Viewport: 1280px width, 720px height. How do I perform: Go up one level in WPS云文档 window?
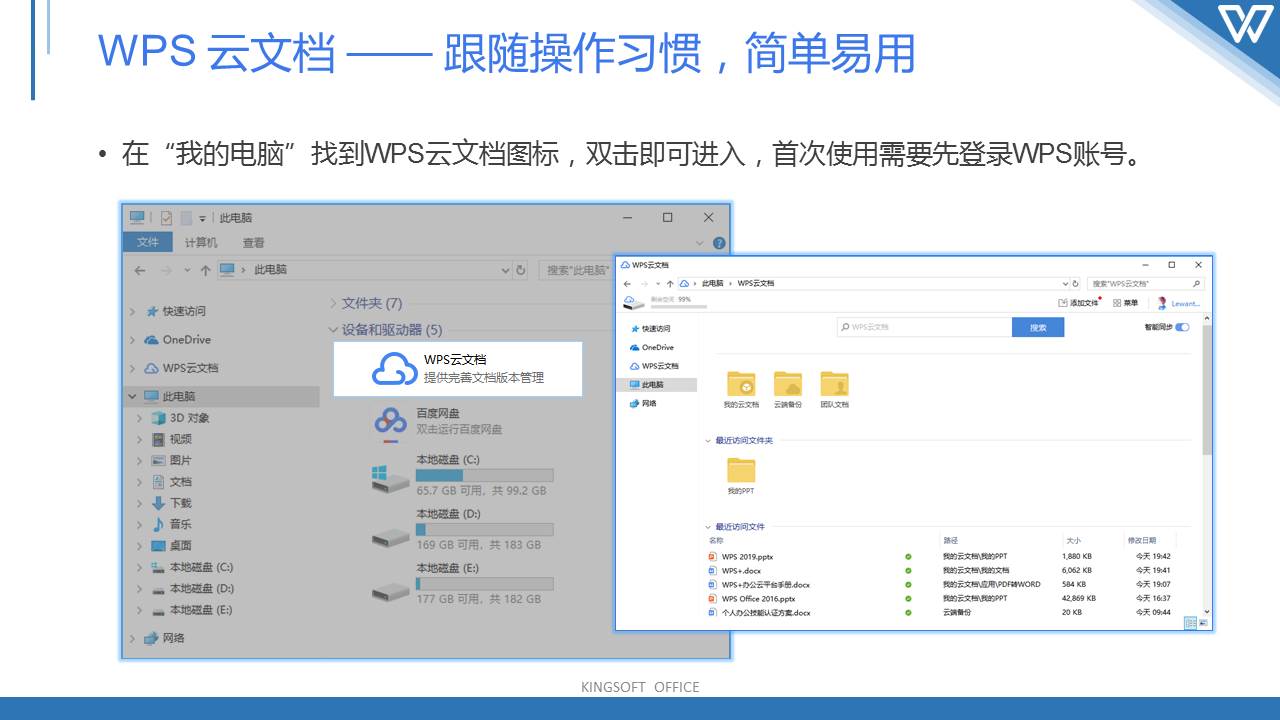[669, 283]
